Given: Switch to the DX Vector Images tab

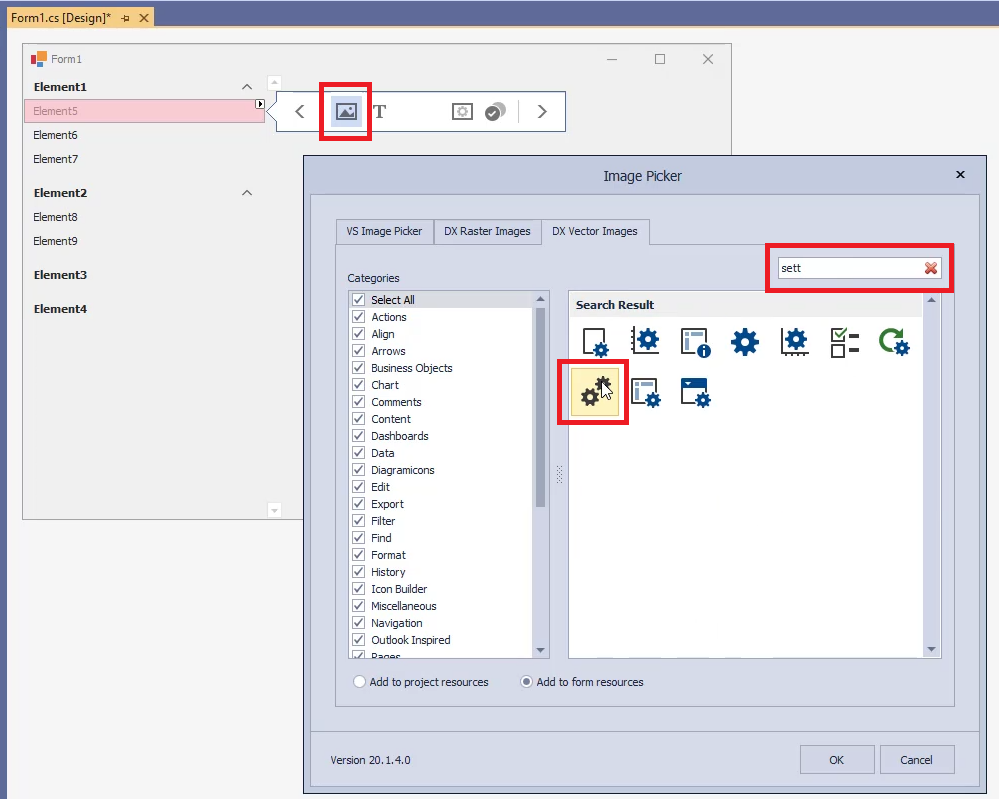Looking at the screenshot, I should point(595,231).
